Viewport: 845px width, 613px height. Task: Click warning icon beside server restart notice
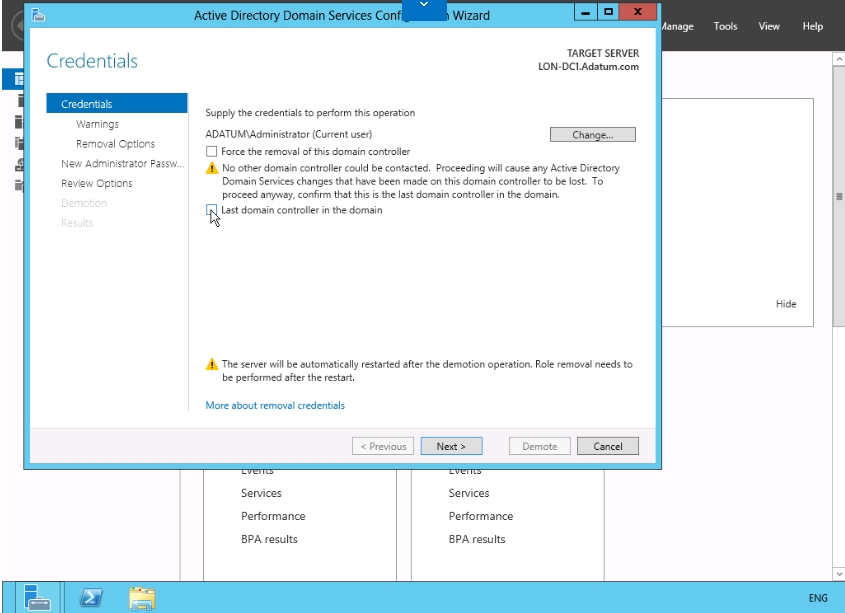[x=211, y=365]
